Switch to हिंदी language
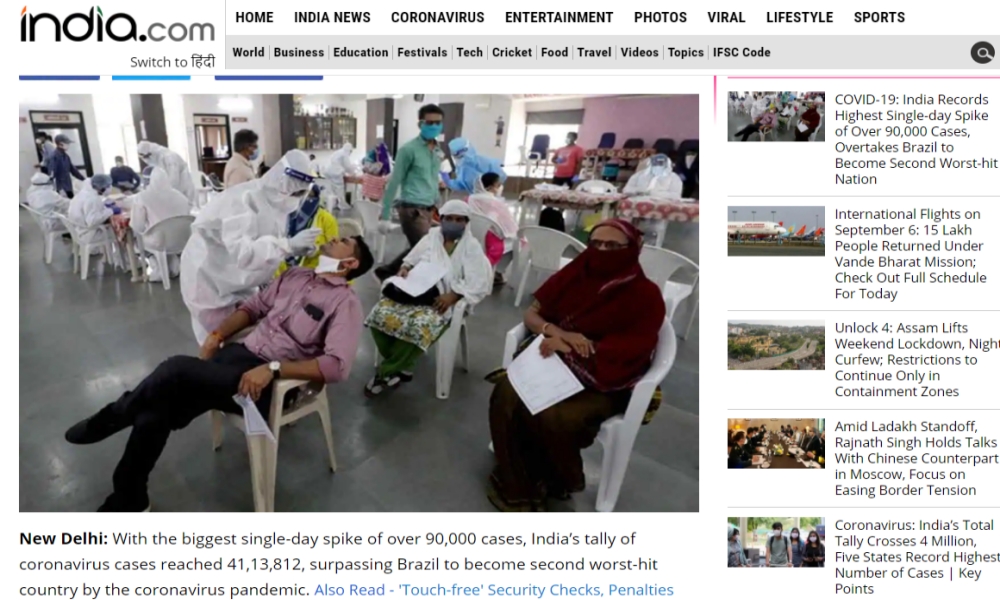The image size is (1000, 600). (172, 62)
